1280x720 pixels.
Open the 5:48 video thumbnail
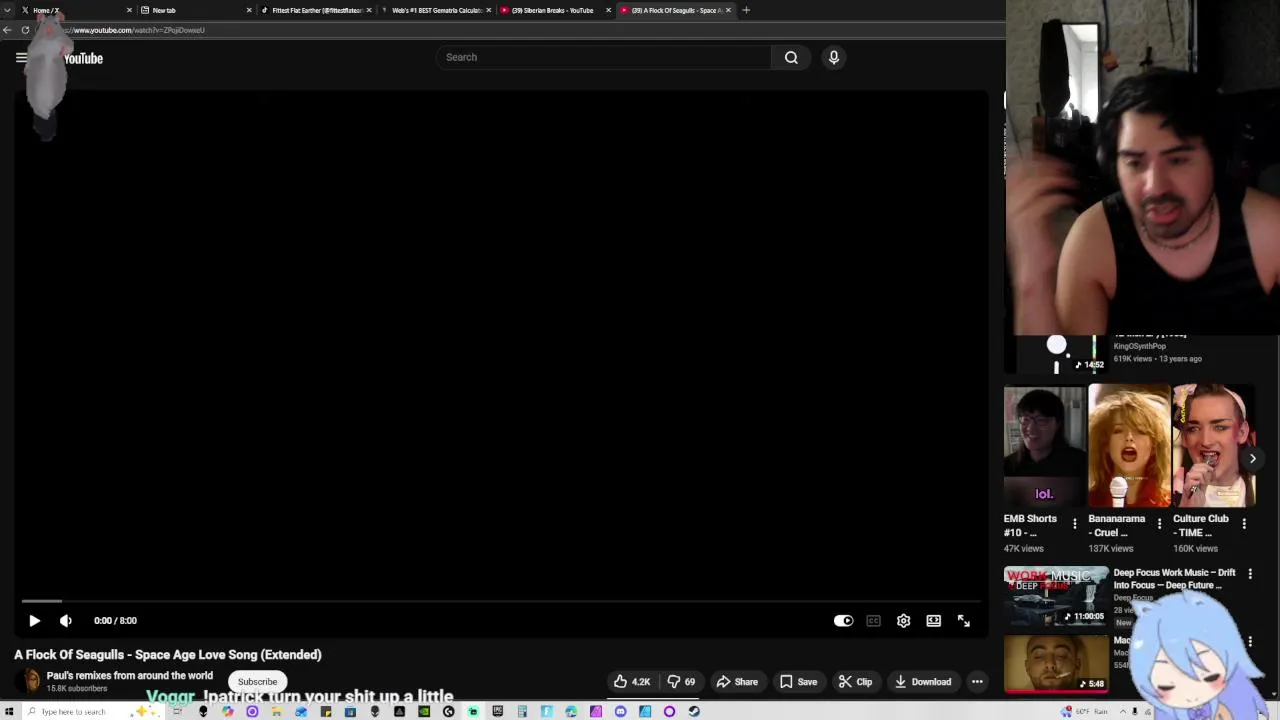pyautogui.click(x=1056, y=663)
